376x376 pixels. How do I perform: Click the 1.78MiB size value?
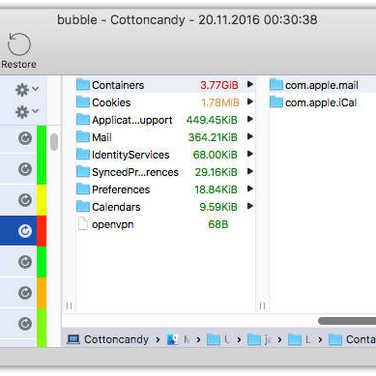pyautogui.click(x=220, y=102)
